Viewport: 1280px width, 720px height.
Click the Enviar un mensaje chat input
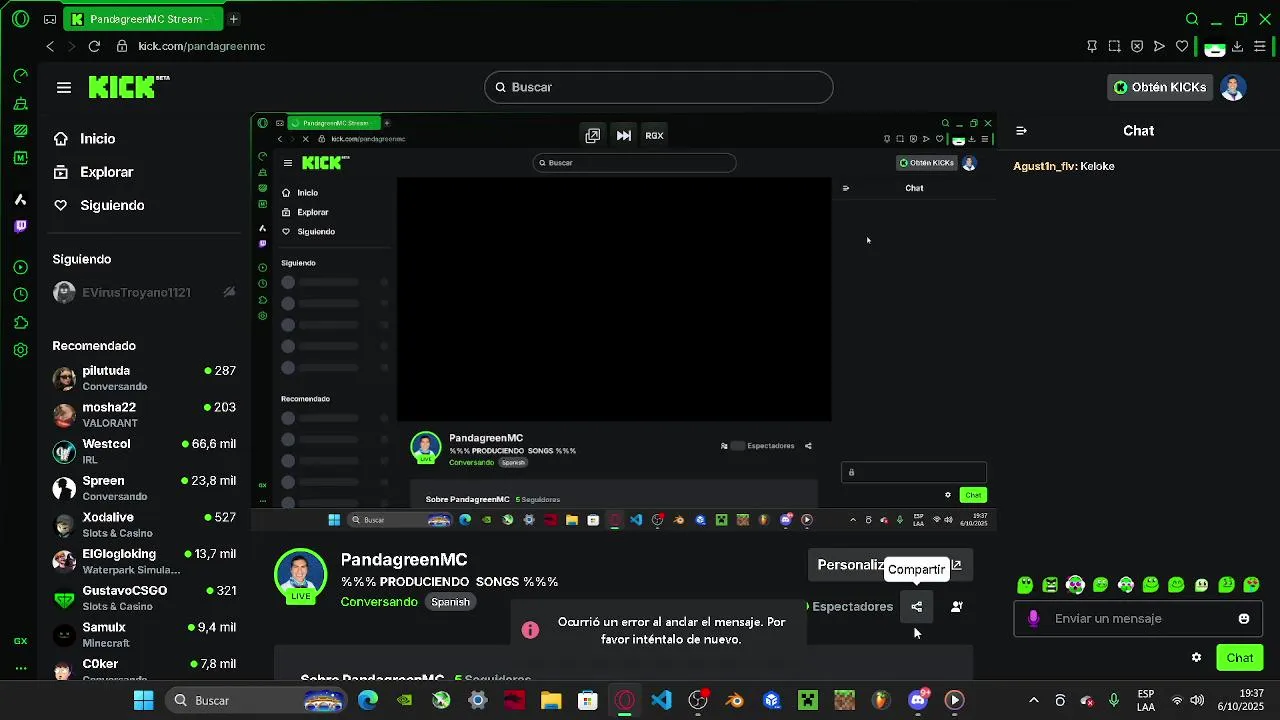1138,619
